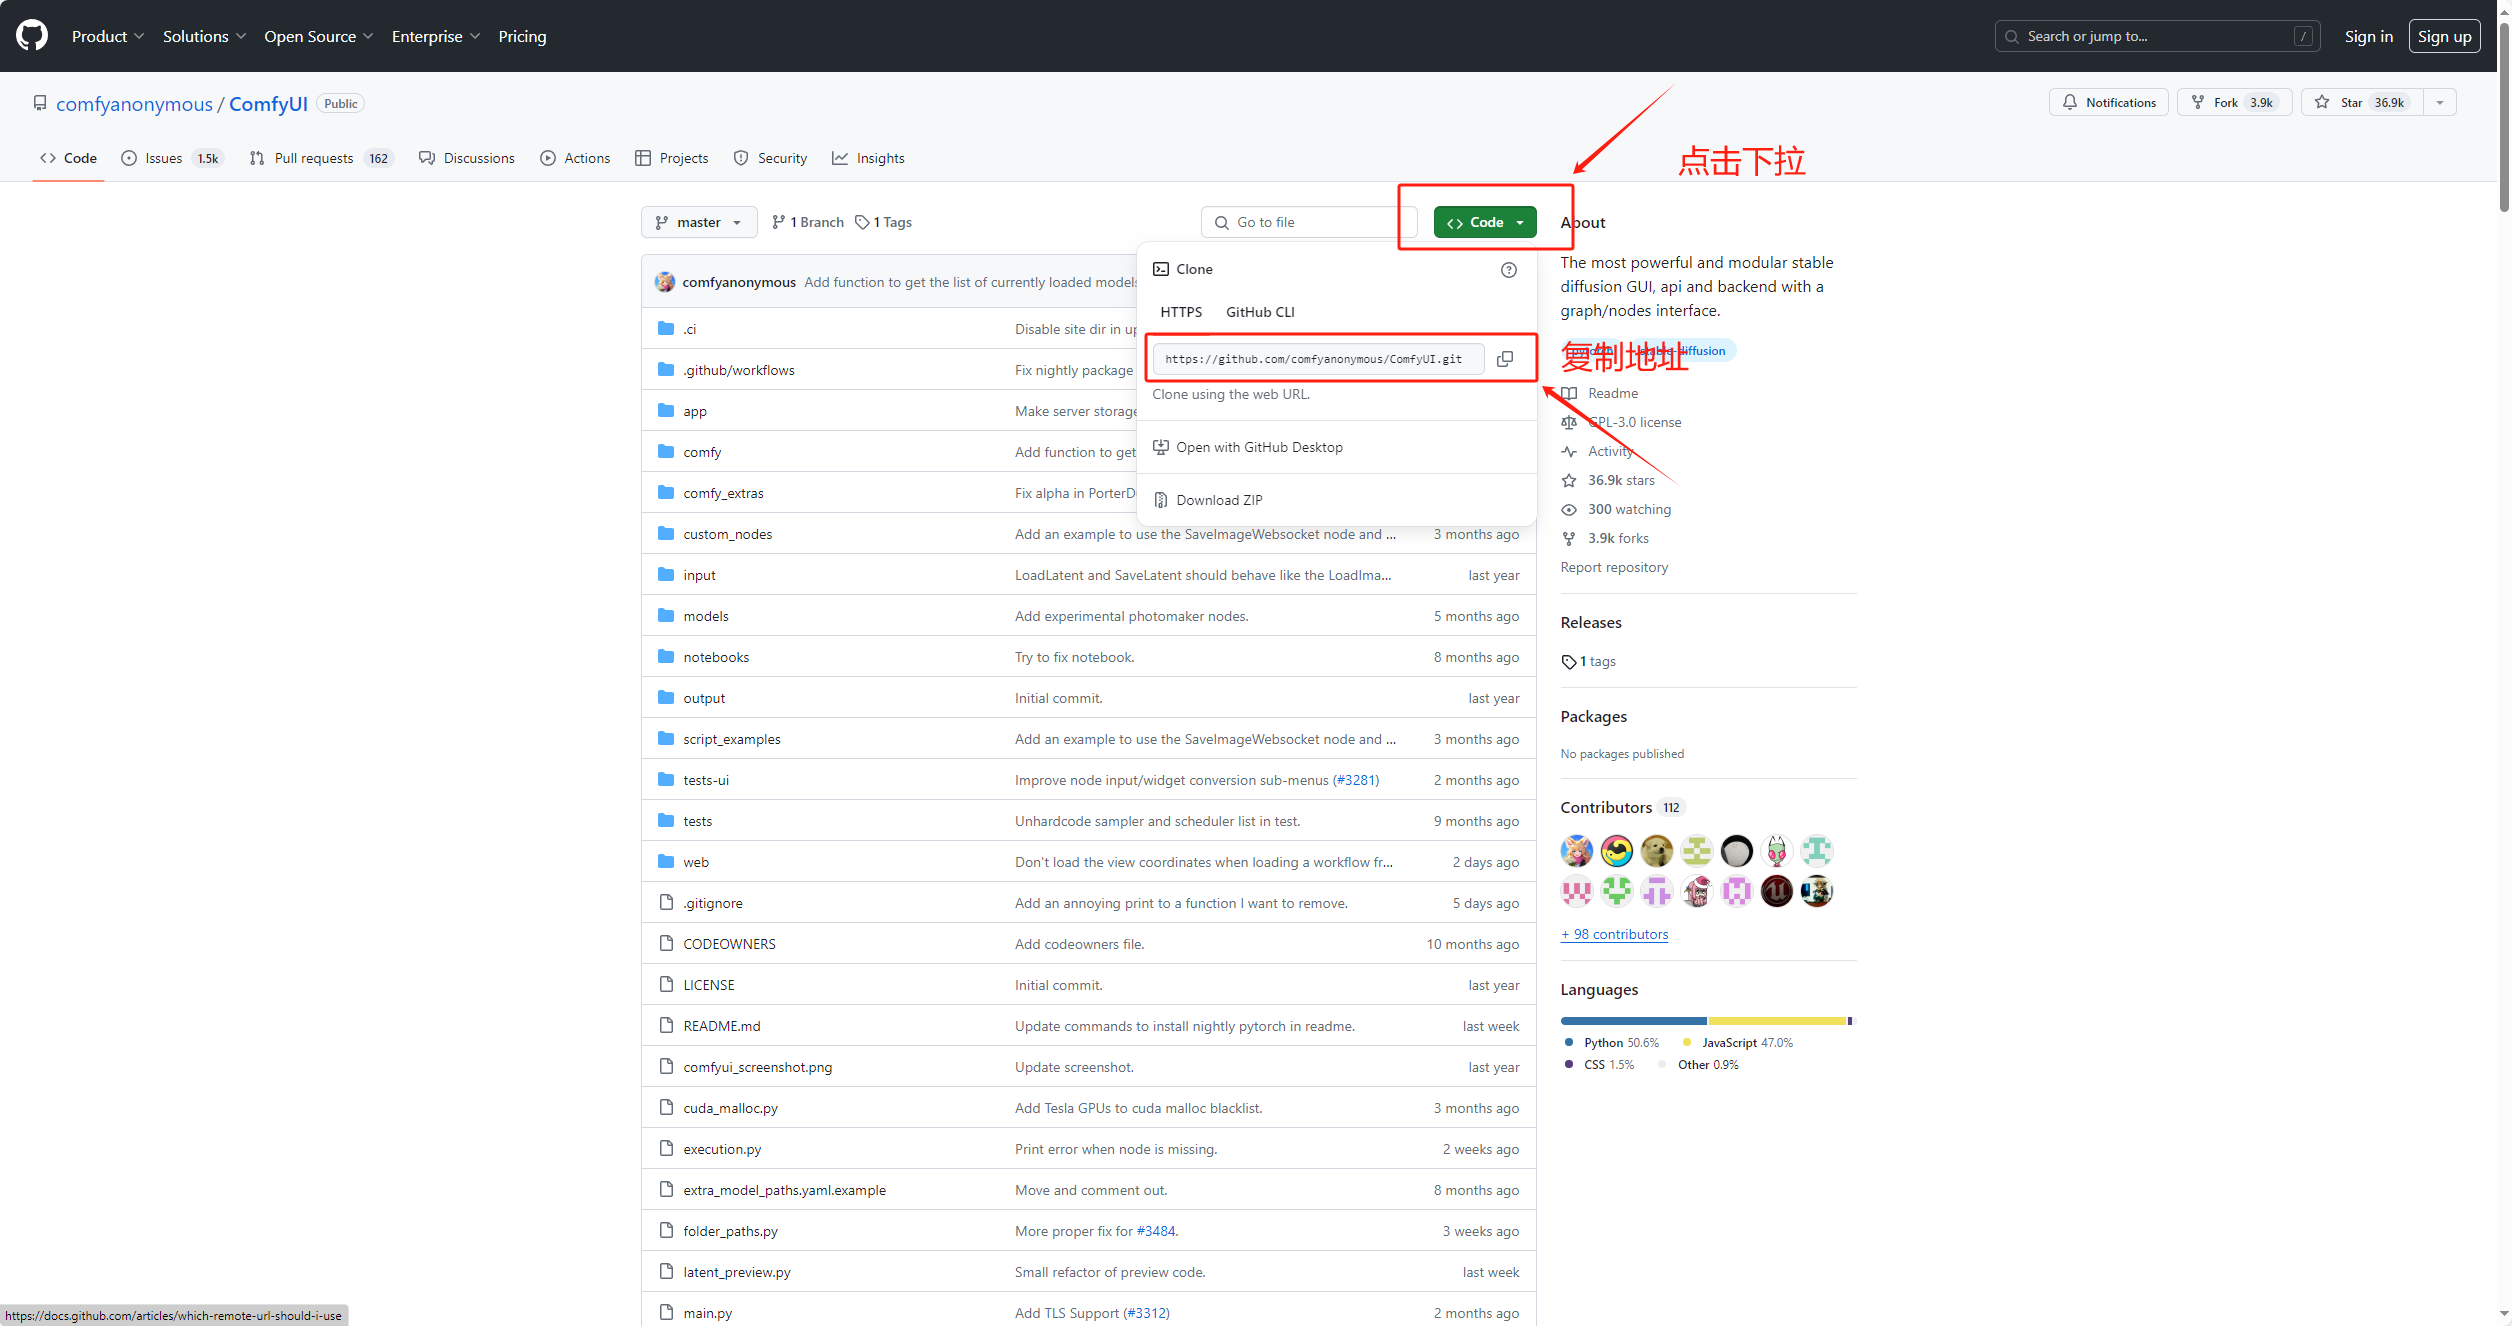The height and width of the screenshot is (1326, 2512).
Task: Click the 36.9k stars star icon in About
Action: point(1569,480)
